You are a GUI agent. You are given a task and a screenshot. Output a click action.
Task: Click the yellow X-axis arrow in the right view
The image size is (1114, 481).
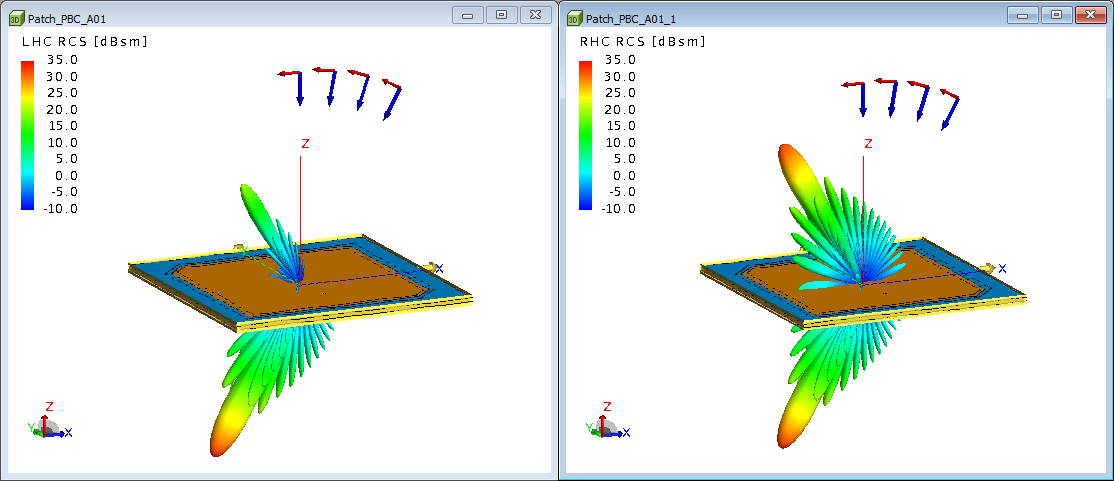[x=990, y=267]
